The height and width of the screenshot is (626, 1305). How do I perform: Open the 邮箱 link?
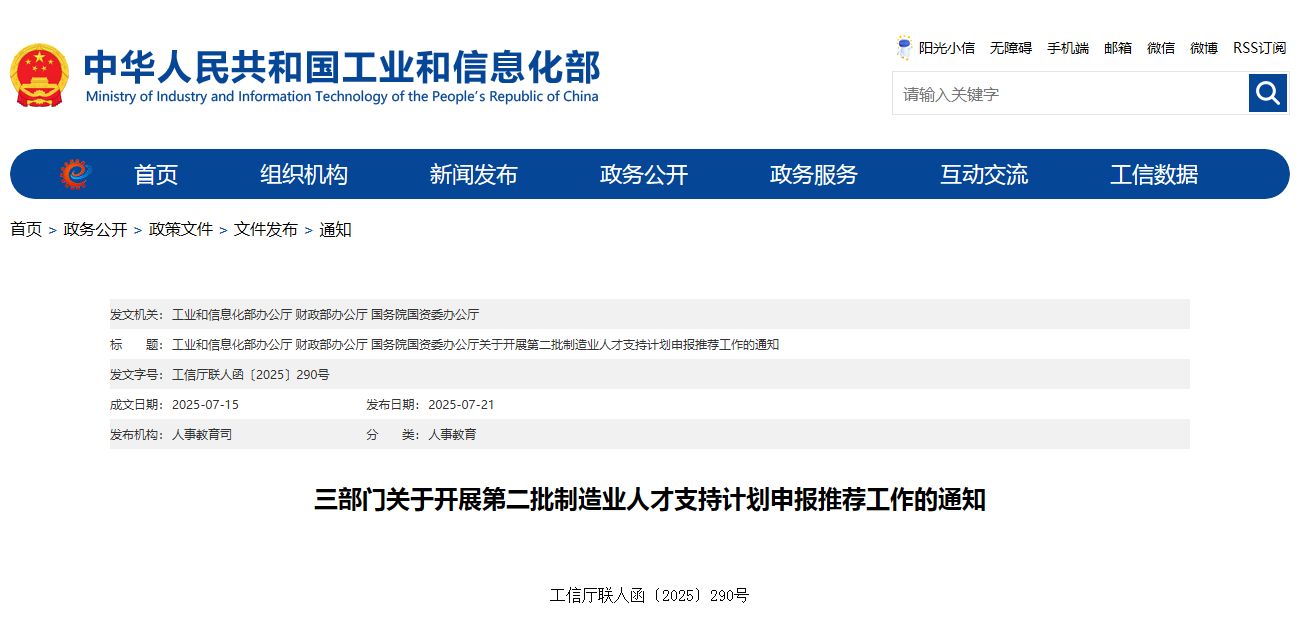click(x=1117, y=47)
